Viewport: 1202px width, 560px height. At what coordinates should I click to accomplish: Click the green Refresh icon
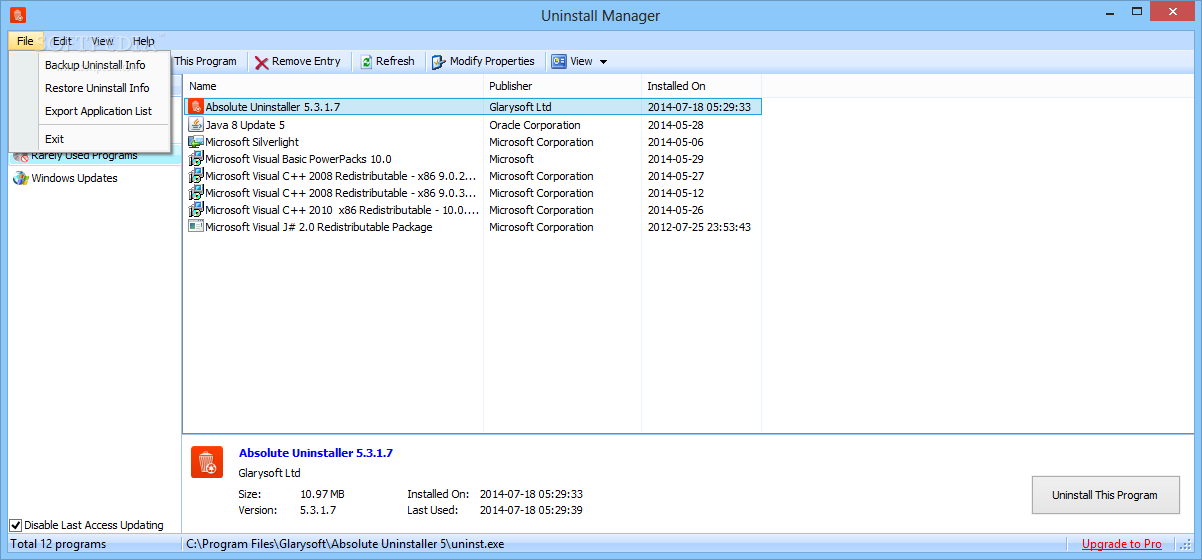click(366, 62)
